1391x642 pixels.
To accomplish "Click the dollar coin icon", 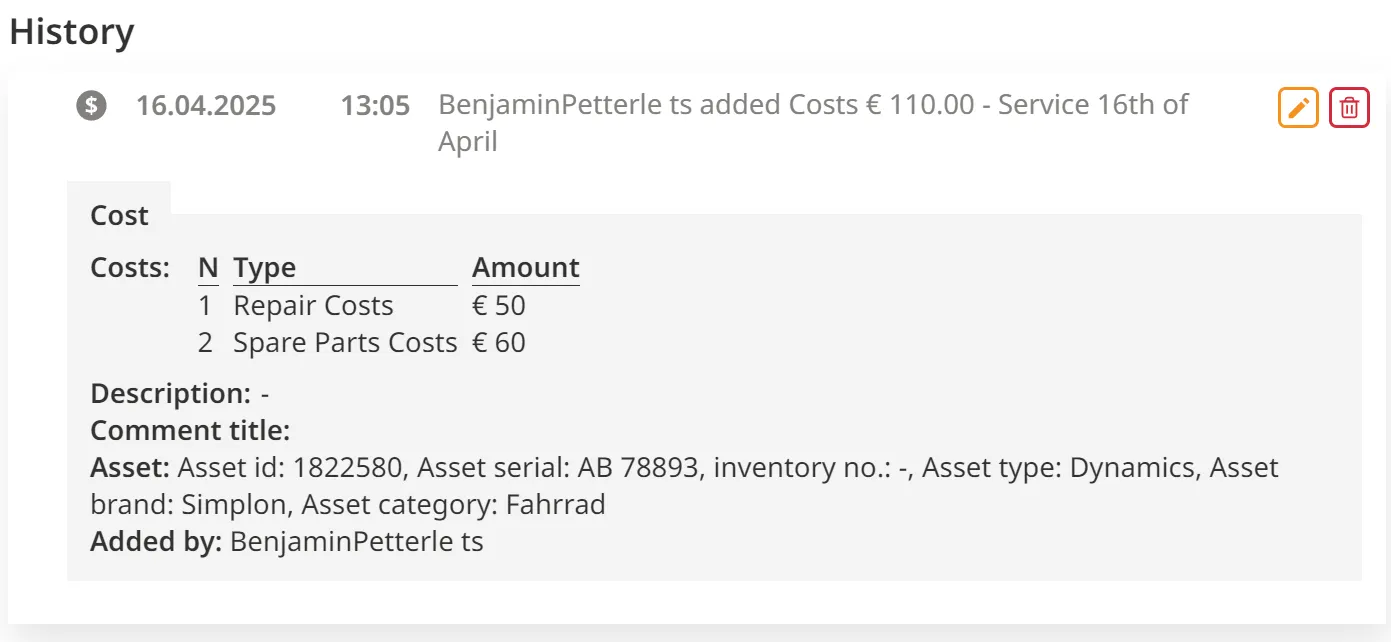I will 91,105.
